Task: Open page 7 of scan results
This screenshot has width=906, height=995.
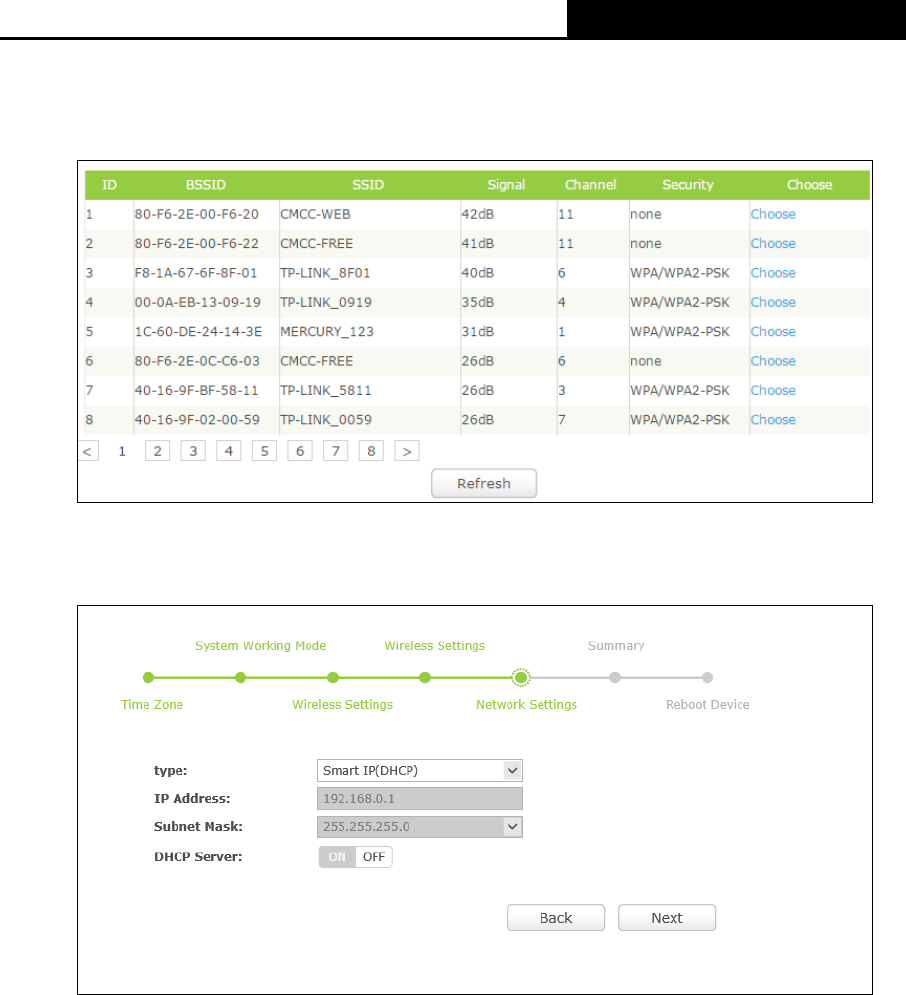Action: pyautogui.click(x=336, y=451)
